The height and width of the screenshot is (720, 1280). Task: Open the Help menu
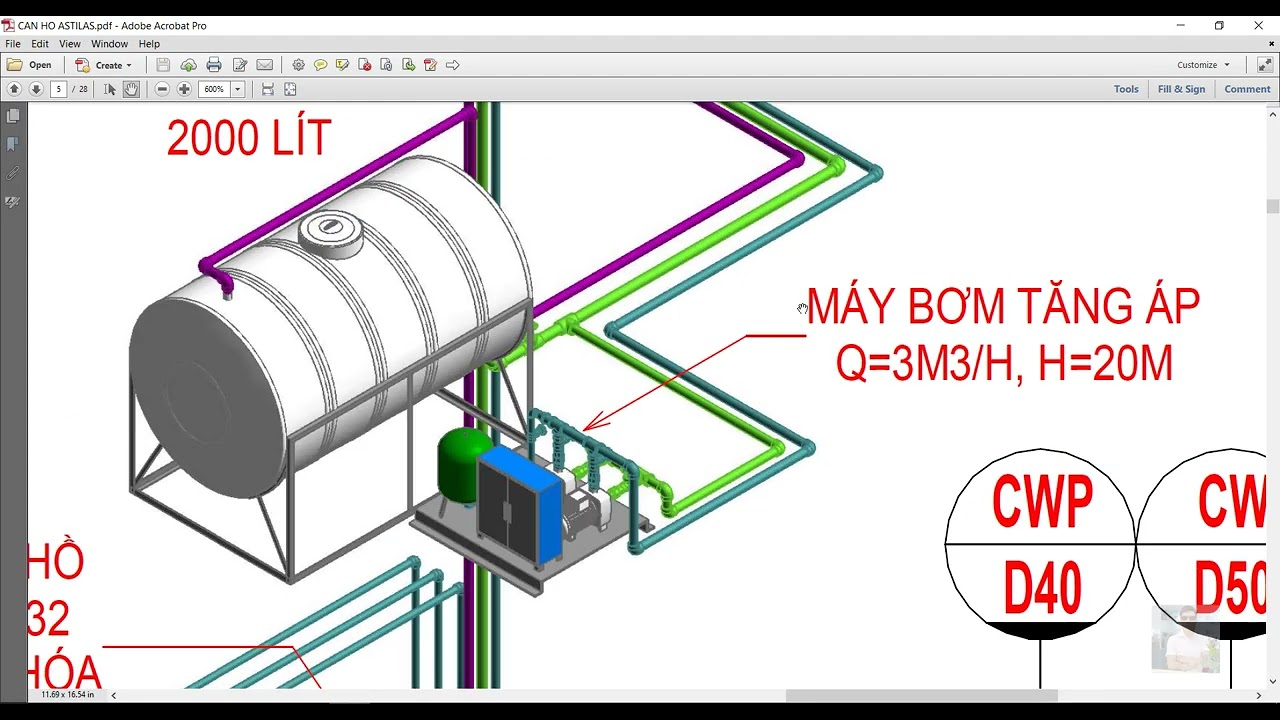(149, 44)
